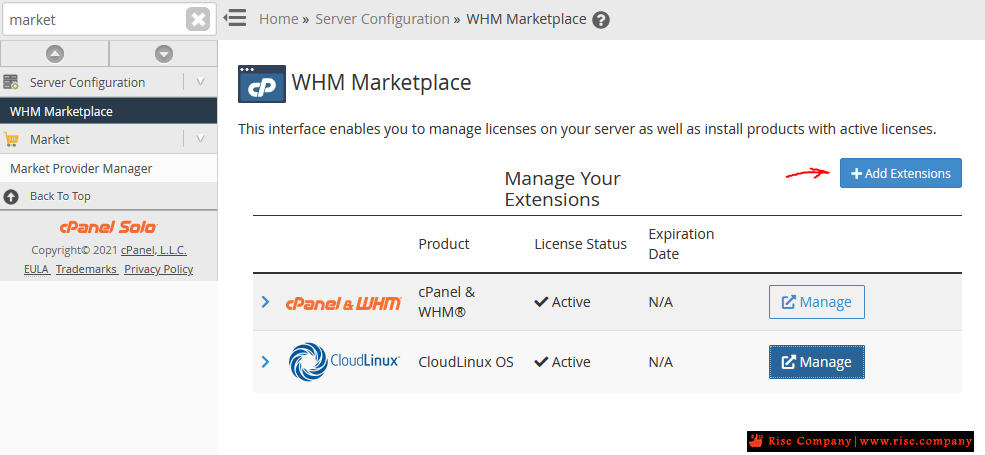The height and width of the screenshot is (455, 985).
Task: Click the N/A expiration in cPanel & WHM row
Action: (660, 302)
